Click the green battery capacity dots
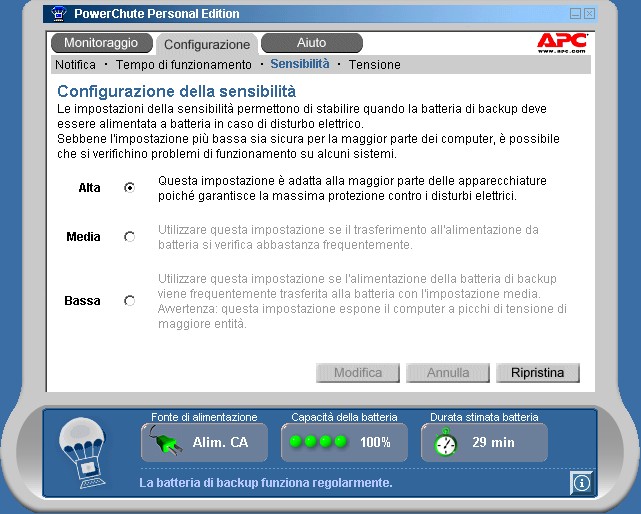The image size is (641, 514). click(318, 442)
